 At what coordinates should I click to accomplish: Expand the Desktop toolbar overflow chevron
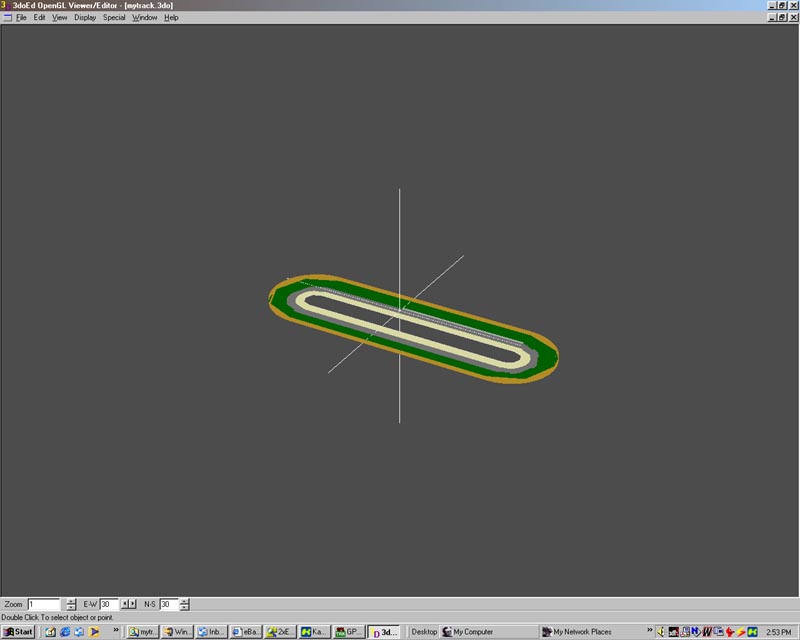(x=649, y=630)
